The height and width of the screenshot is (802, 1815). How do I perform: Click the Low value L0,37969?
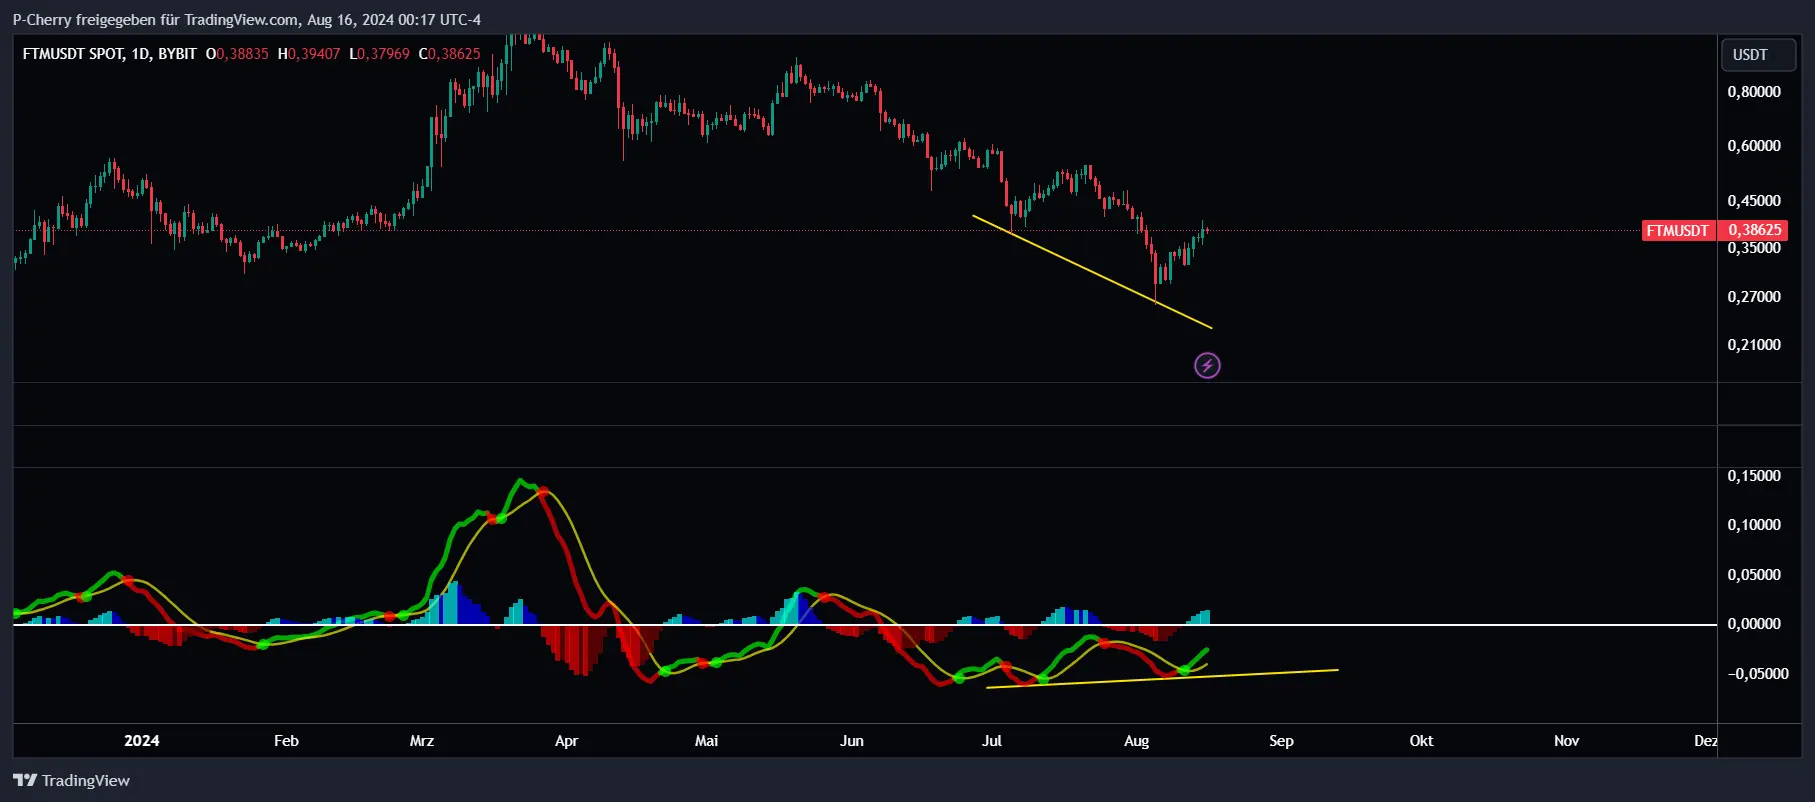[379, 53]
